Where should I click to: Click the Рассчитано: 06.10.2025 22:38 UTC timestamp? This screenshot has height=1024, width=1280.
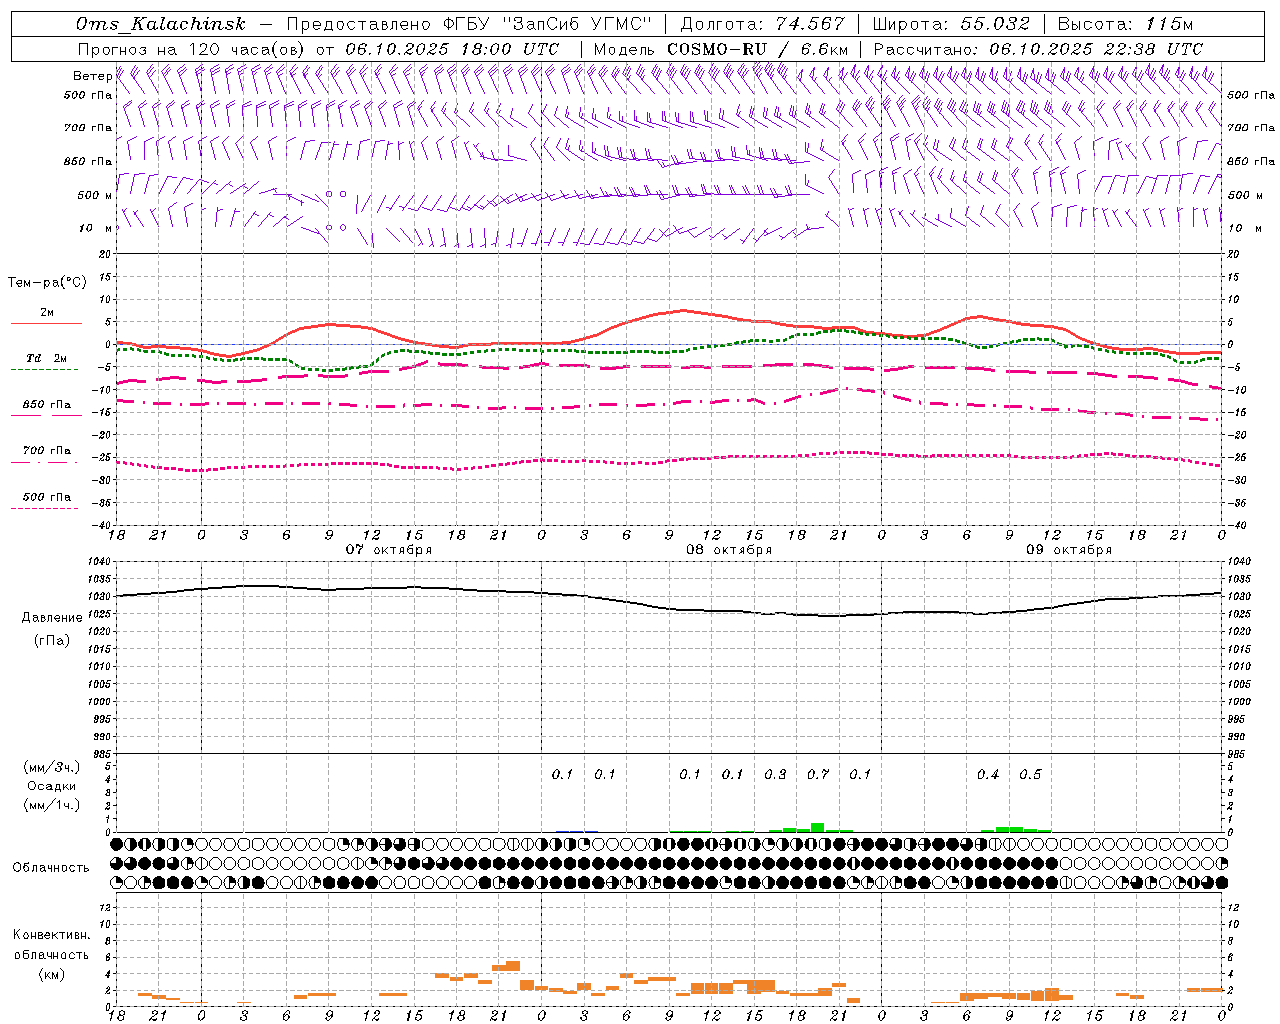tap(1038, 49)
